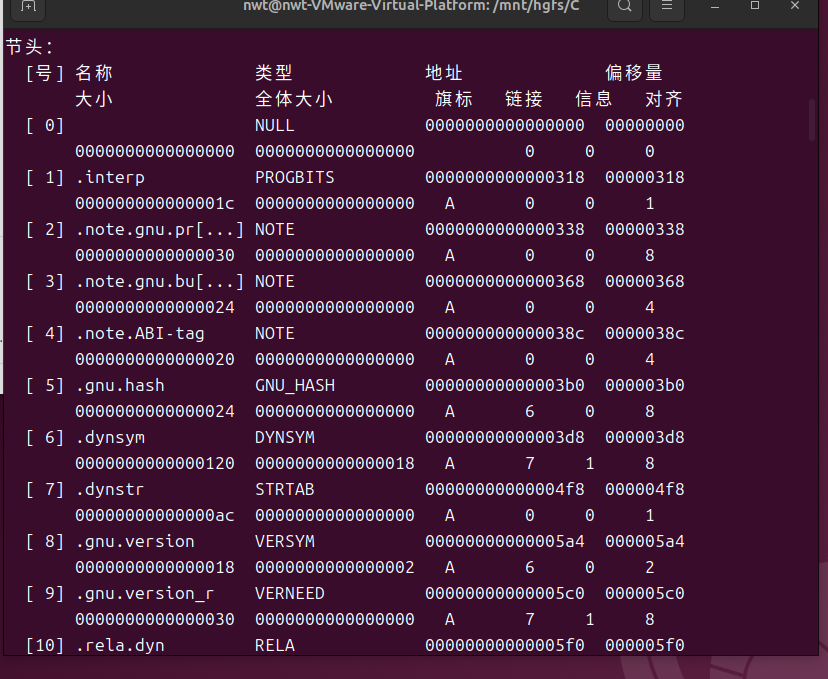Click the 节头 heading text
The width and height of the screenshot is (828, 679).
29,47
